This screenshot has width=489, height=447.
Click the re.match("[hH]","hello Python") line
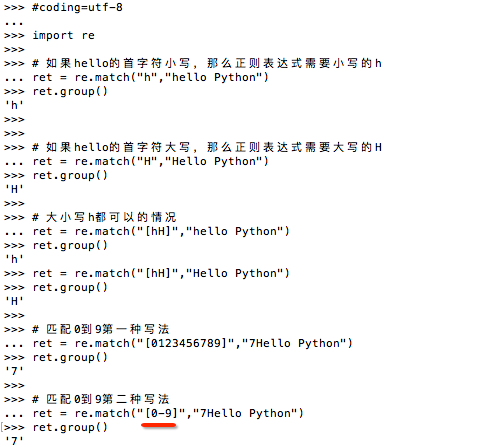coord(161,231)
